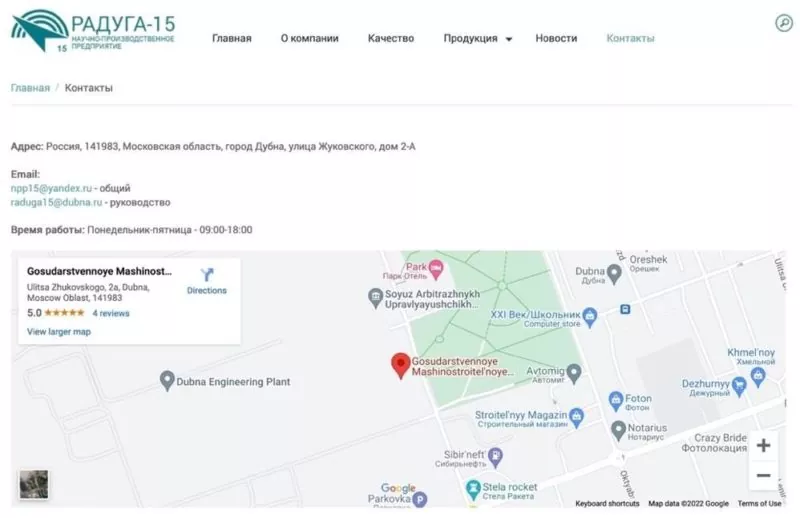Select Soyuz Arbitrazhnykh Upravlyayushchikh marker
800x518 pixels.
pyautogui.click(x=376, y=299)
